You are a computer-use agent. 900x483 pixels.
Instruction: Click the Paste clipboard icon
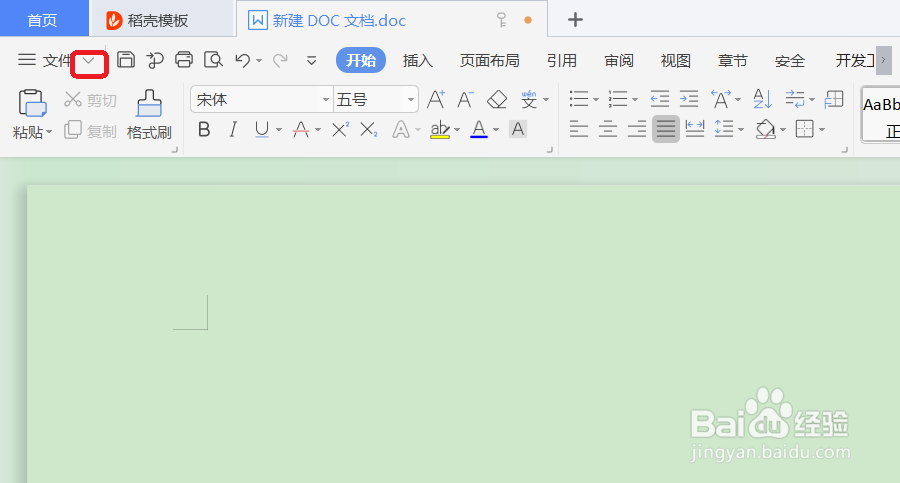click(32, 103)
